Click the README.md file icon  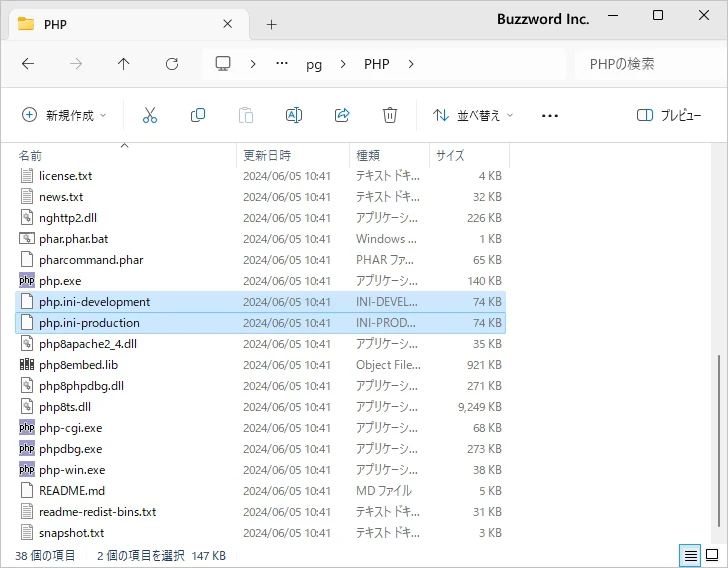coord(27,490)
